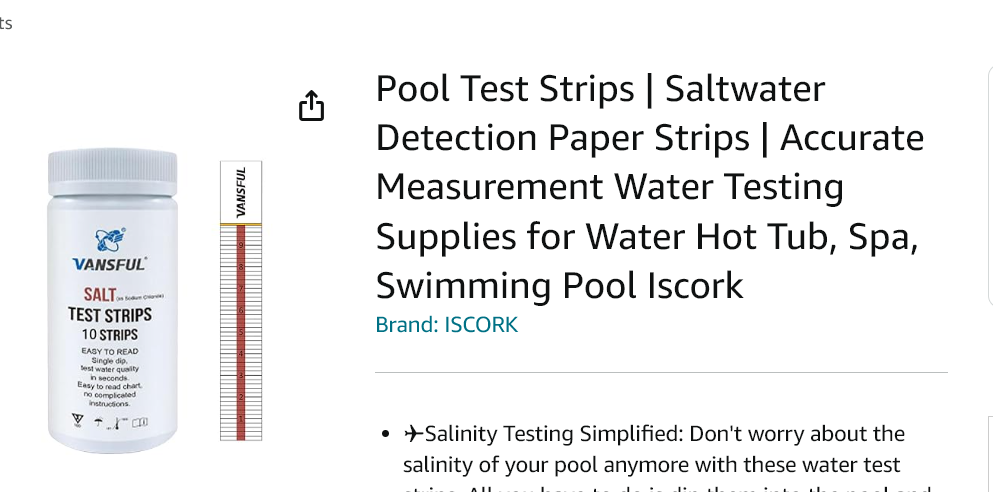Click the horizontal divider below the brand
993x492 pixels.
coord(661,373)
